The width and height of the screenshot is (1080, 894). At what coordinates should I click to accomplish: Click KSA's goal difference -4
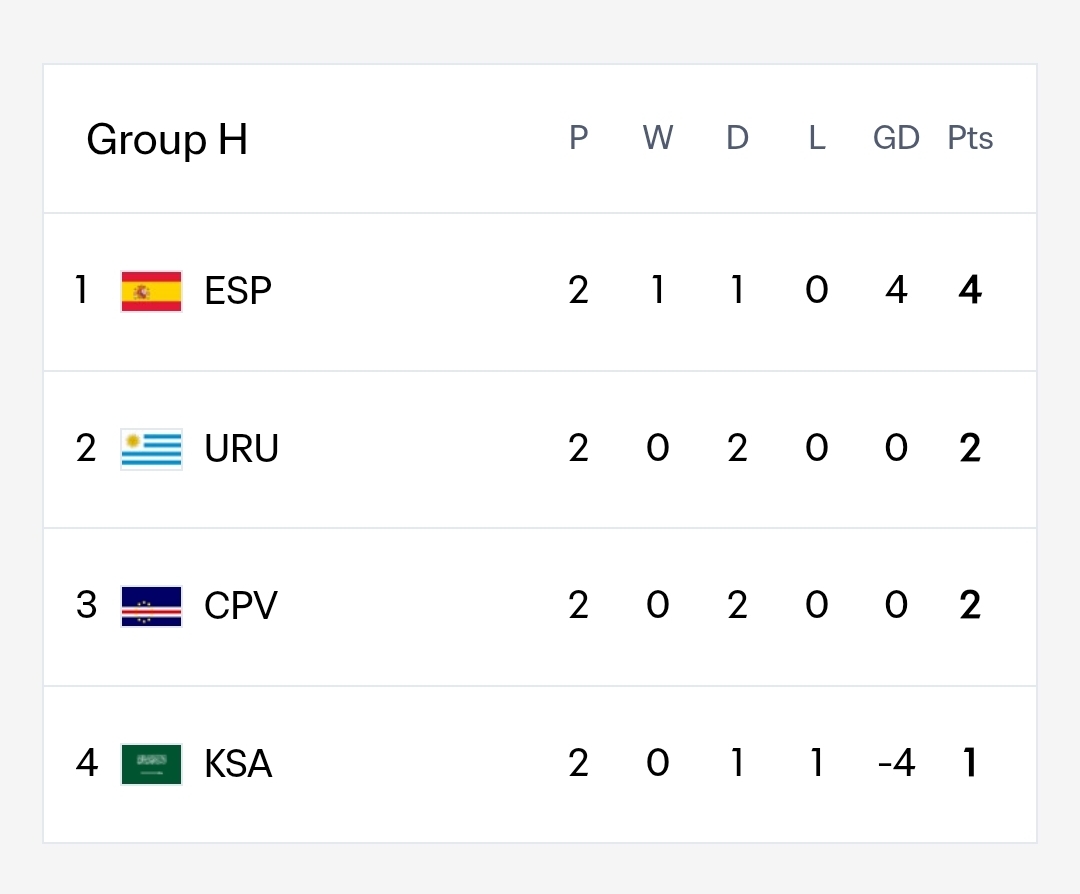coord(896,763)
